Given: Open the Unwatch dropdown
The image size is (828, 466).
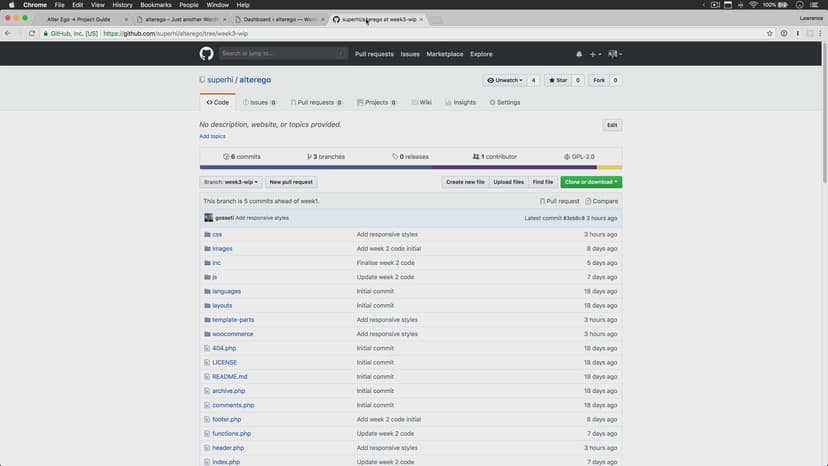Looking at the screenshot, I should [504, 80].
